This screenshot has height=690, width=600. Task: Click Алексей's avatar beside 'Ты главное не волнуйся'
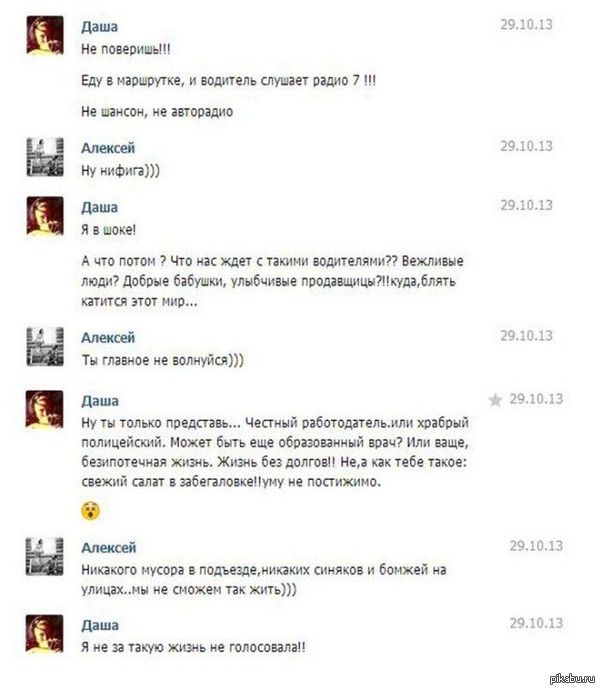point(45,347)
